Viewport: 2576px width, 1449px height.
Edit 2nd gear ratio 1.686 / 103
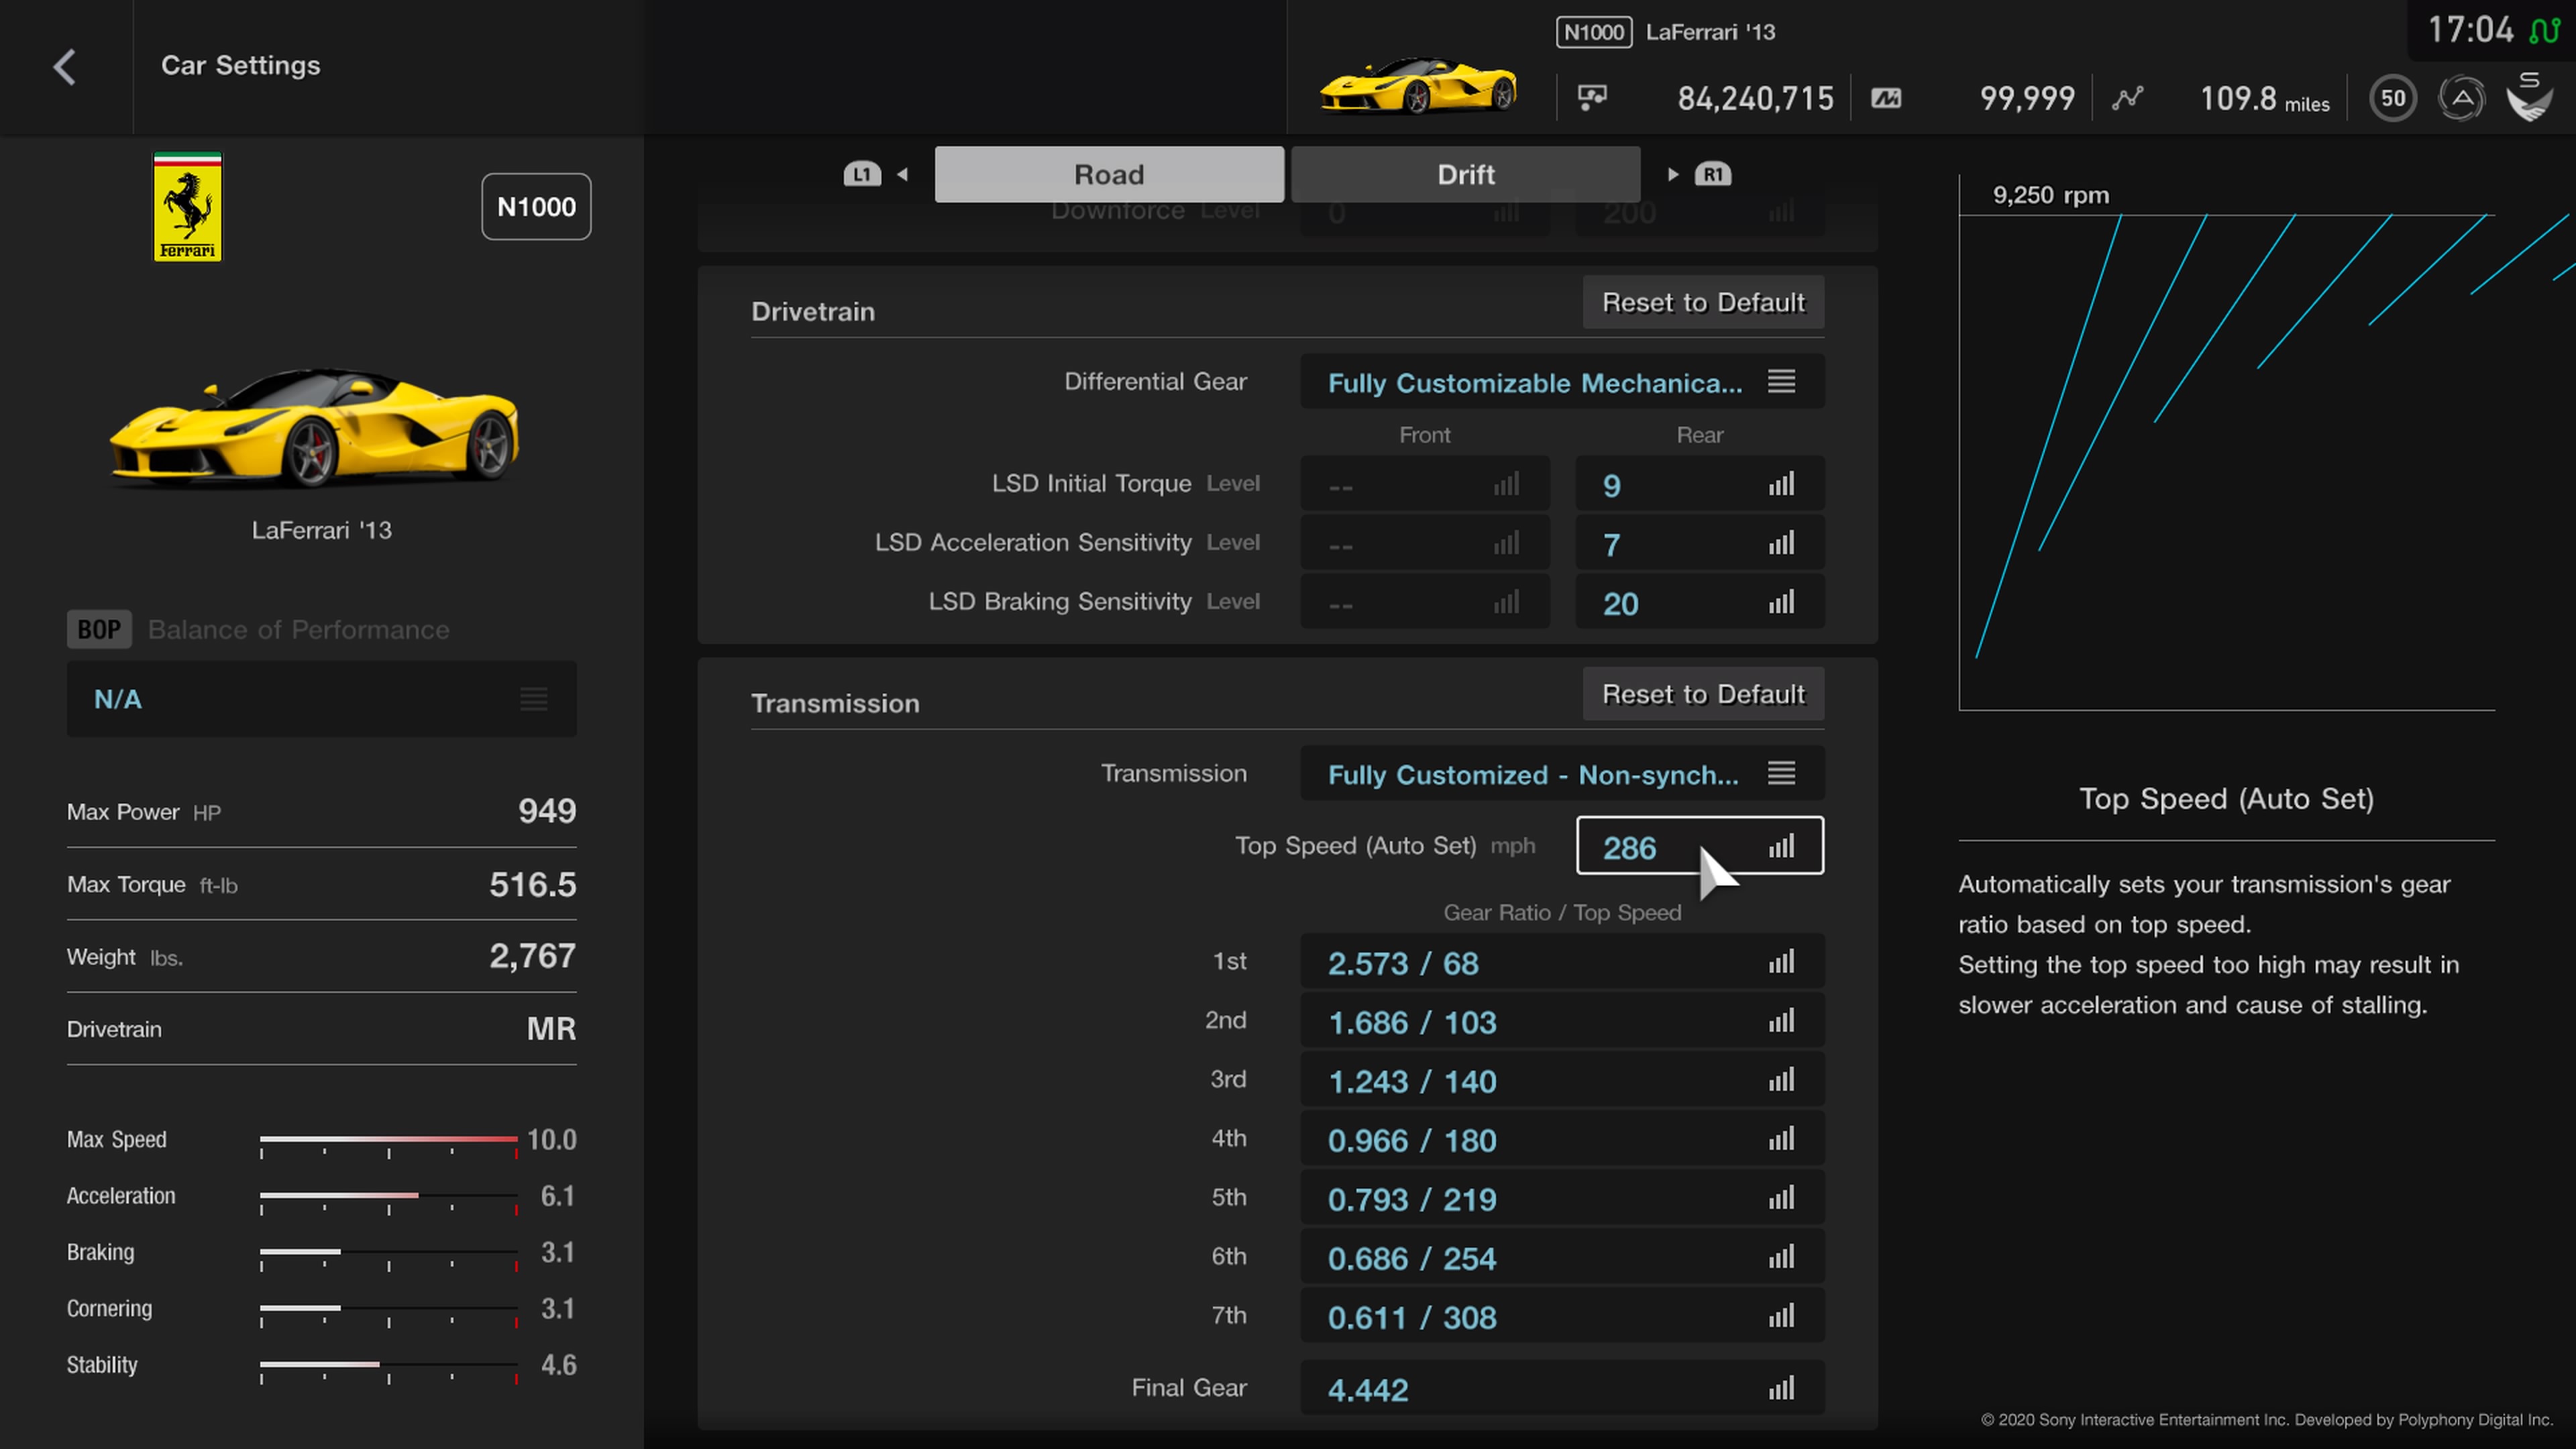(x=1562, y=1021)
